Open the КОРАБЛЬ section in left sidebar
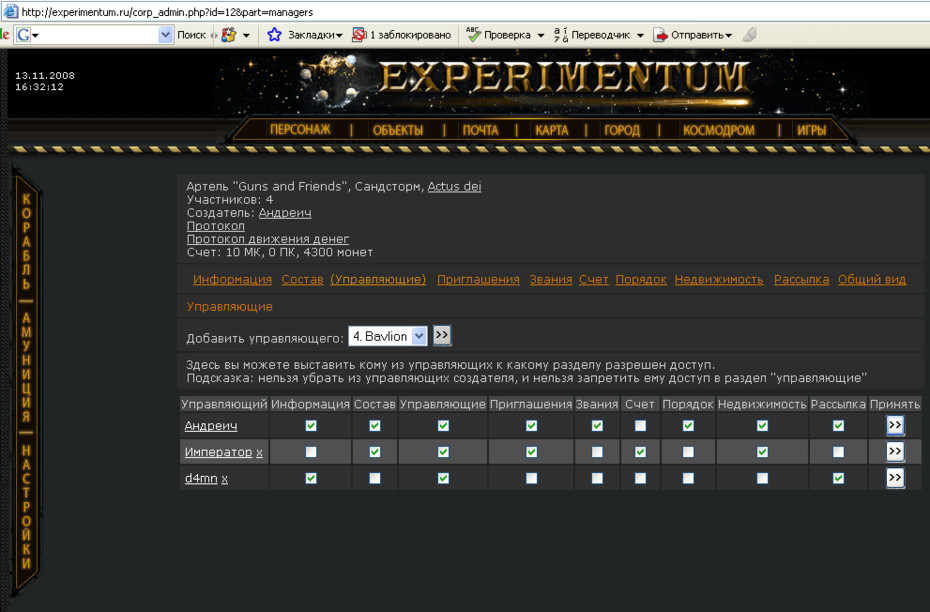 [x=26, y=241]
